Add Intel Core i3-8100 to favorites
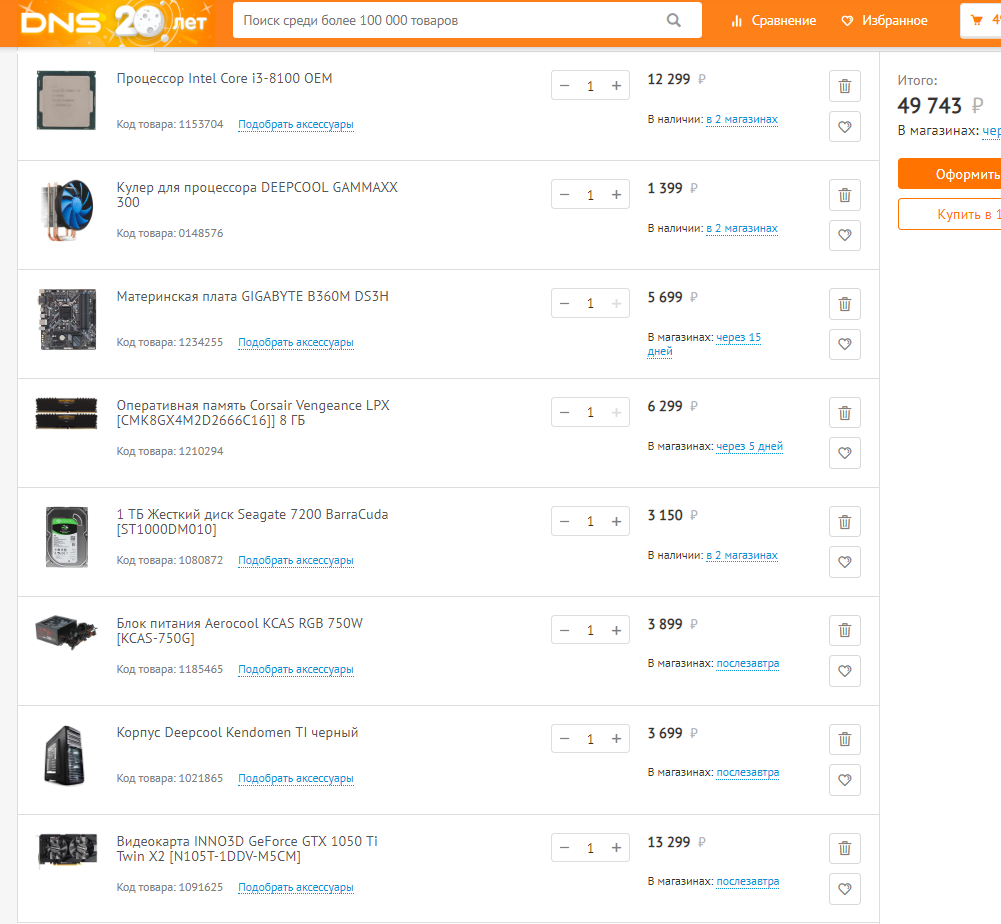The width and height of the screenshot is (1001, 924). (x=845, y=126)
